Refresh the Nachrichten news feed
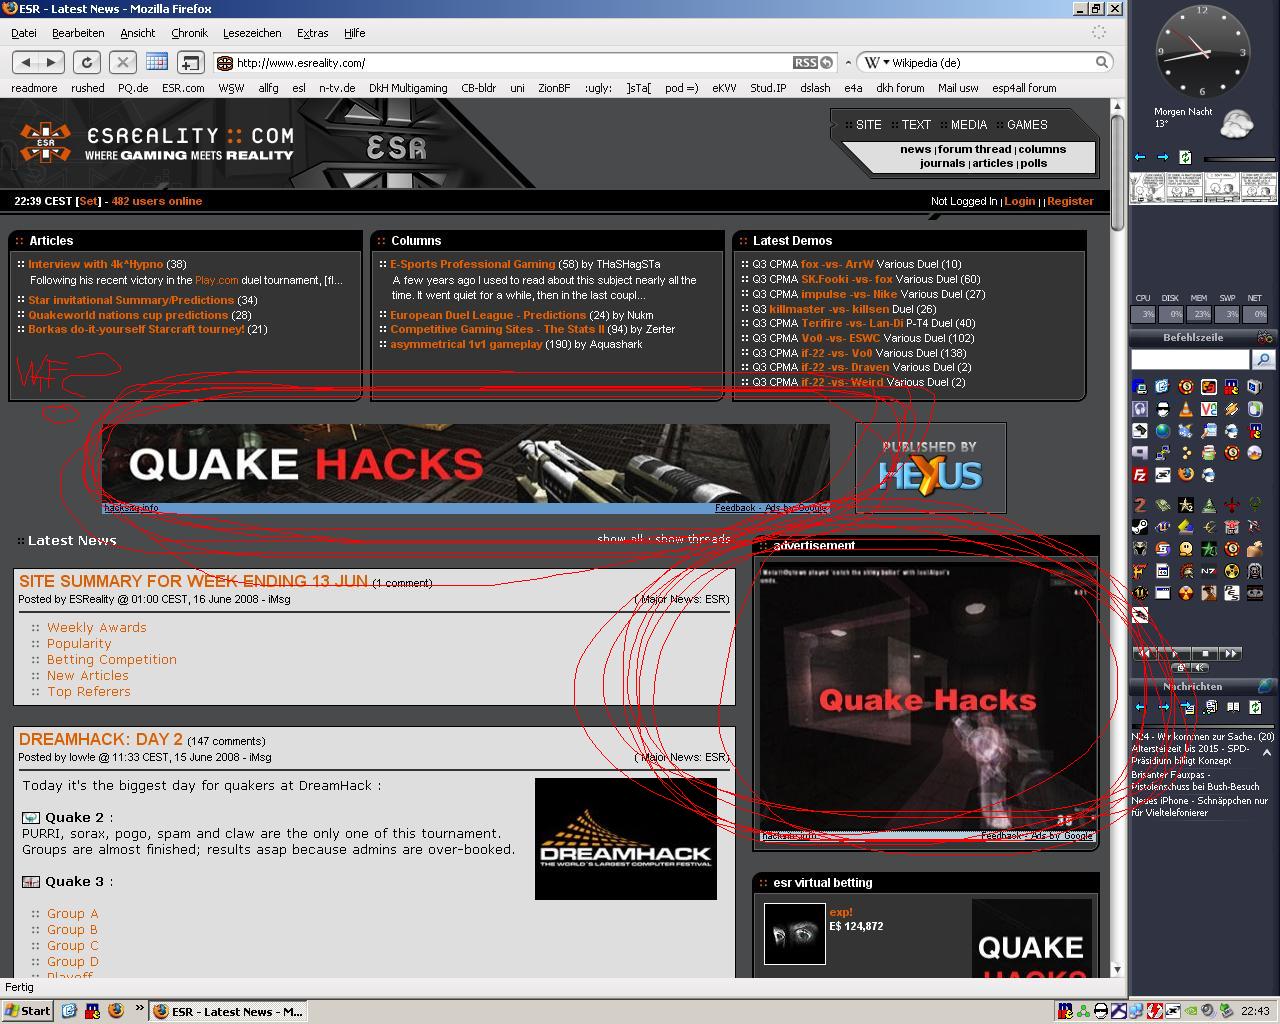Image resolution: width=1280 pixels, height=1024 pixels. coord(1255,707)
